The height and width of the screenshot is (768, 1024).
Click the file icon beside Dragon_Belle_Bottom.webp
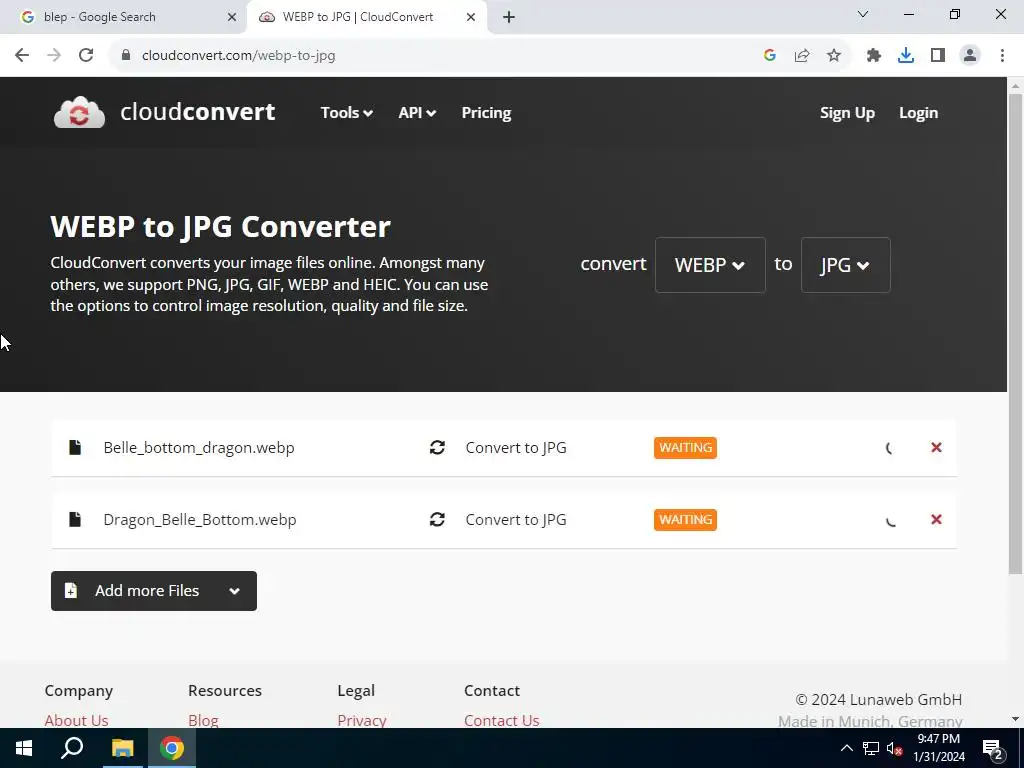point(75,519)
